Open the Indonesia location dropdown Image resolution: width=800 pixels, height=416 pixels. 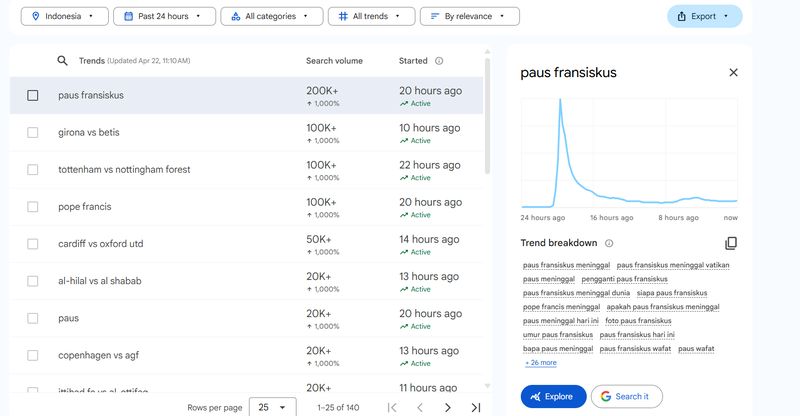[65, 16]
